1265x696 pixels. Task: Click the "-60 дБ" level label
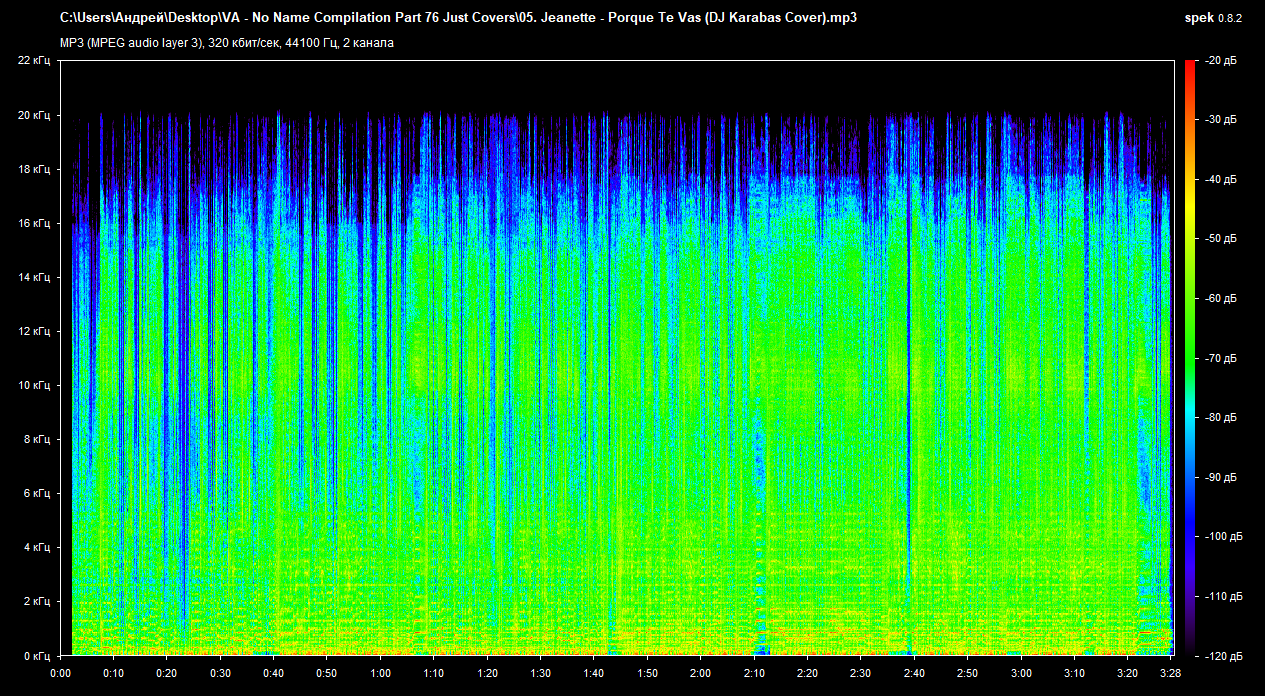[x=1221, y=299]
